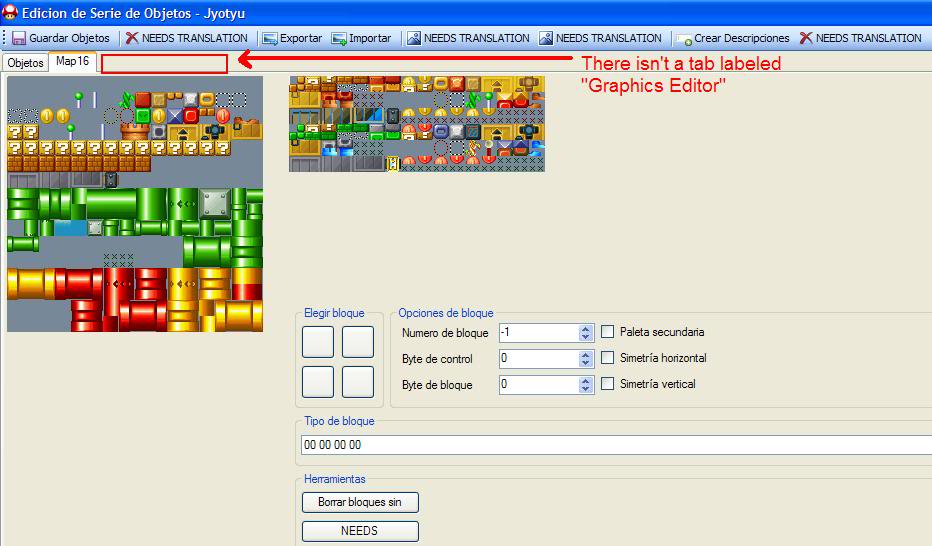Increase Byte de bloque with up arrow
The width and height of the screenshot is (932, 546).
click(586, 380)
